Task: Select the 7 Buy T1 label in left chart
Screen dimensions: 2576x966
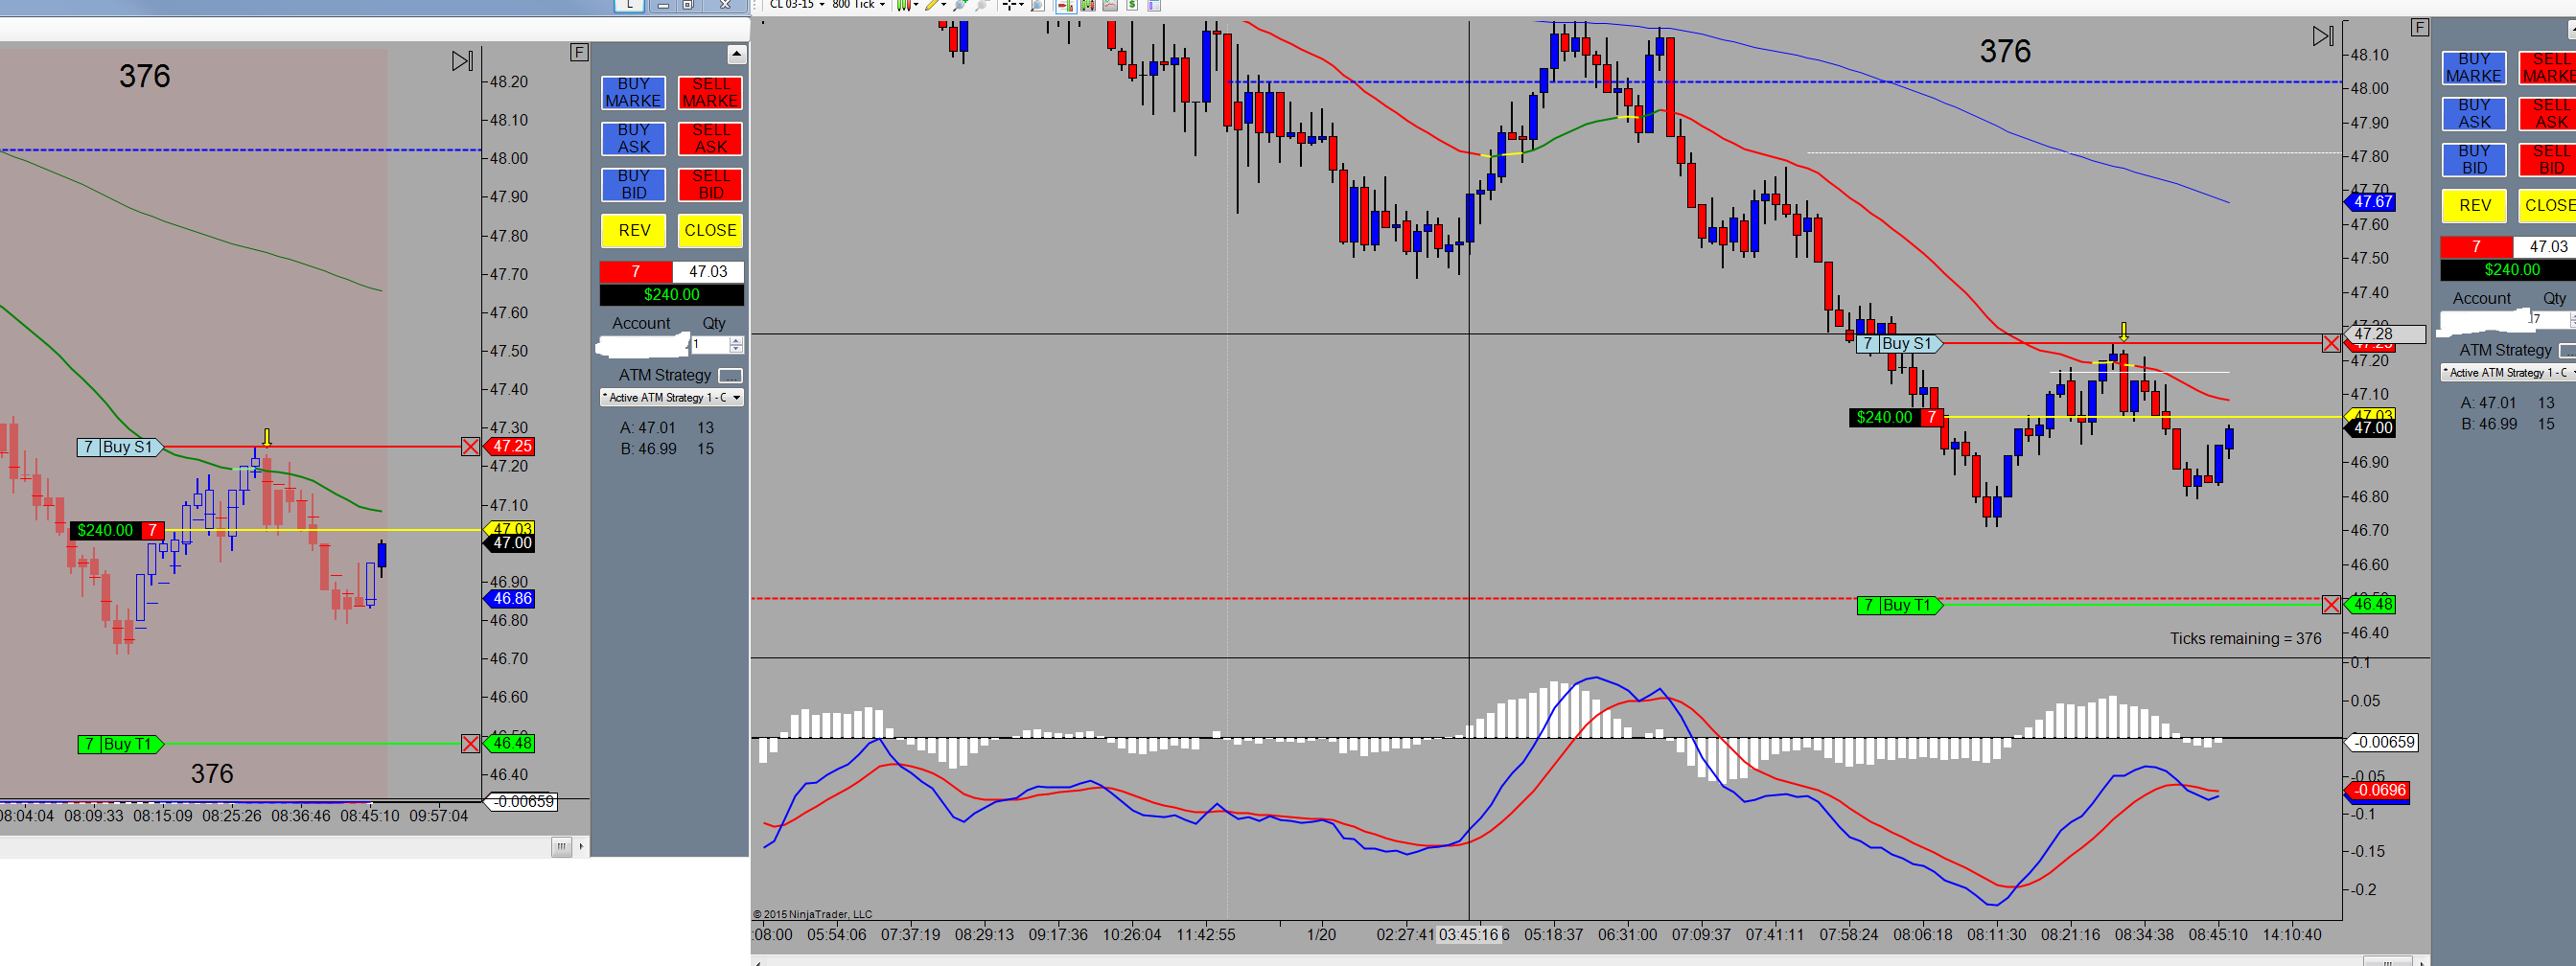Action: click(119, 743)
